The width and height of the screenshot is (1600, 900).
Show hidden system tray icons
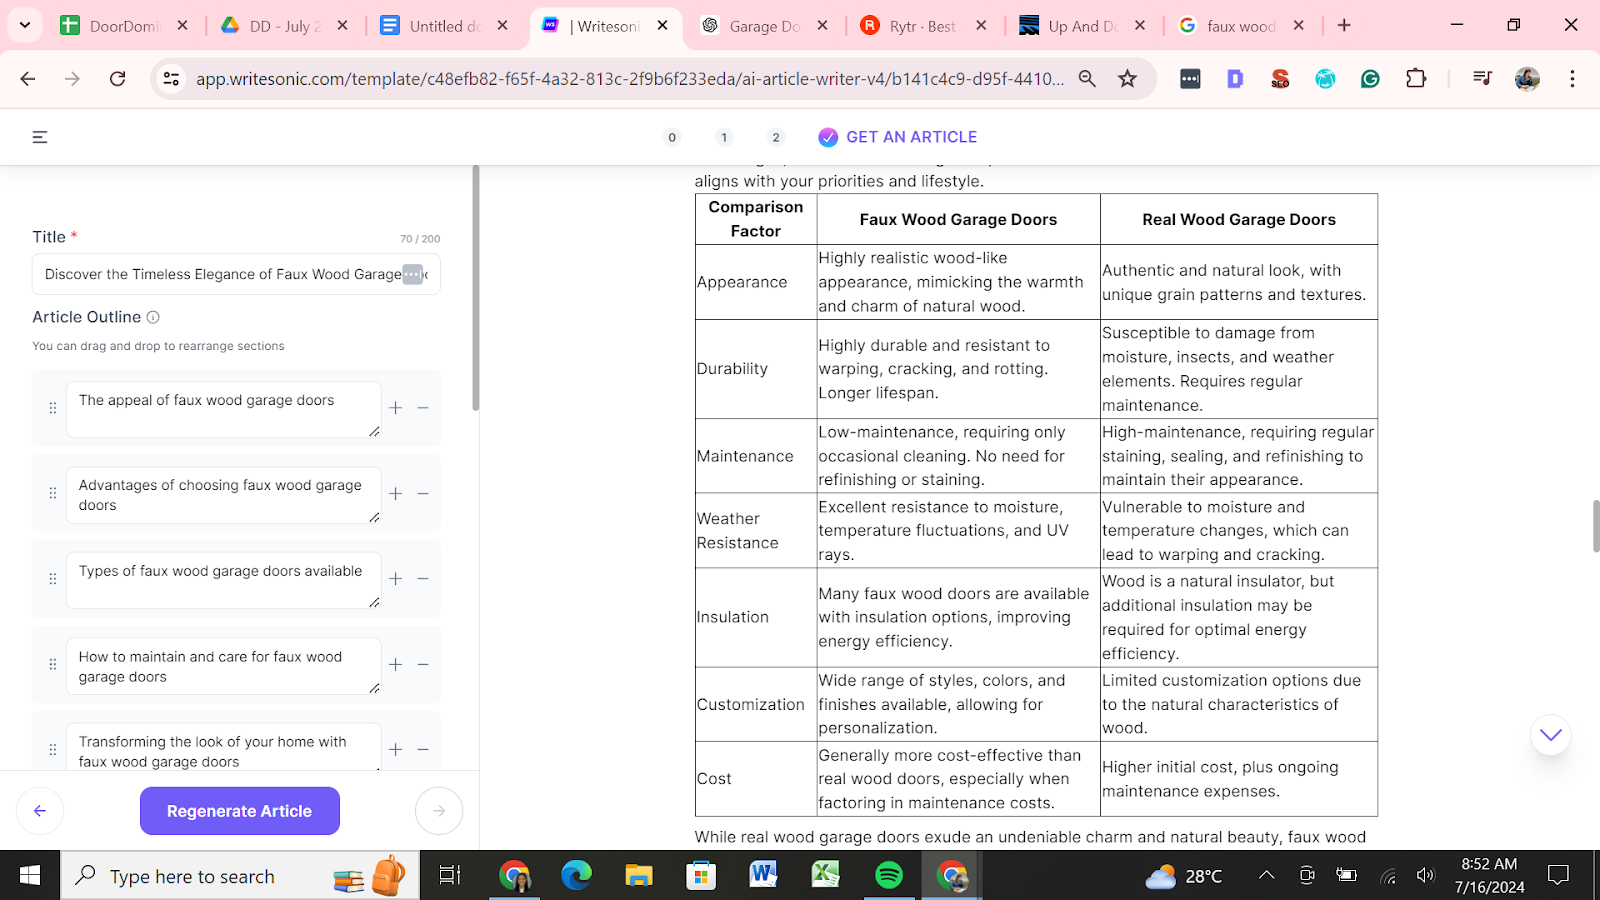pos(1266,876)
